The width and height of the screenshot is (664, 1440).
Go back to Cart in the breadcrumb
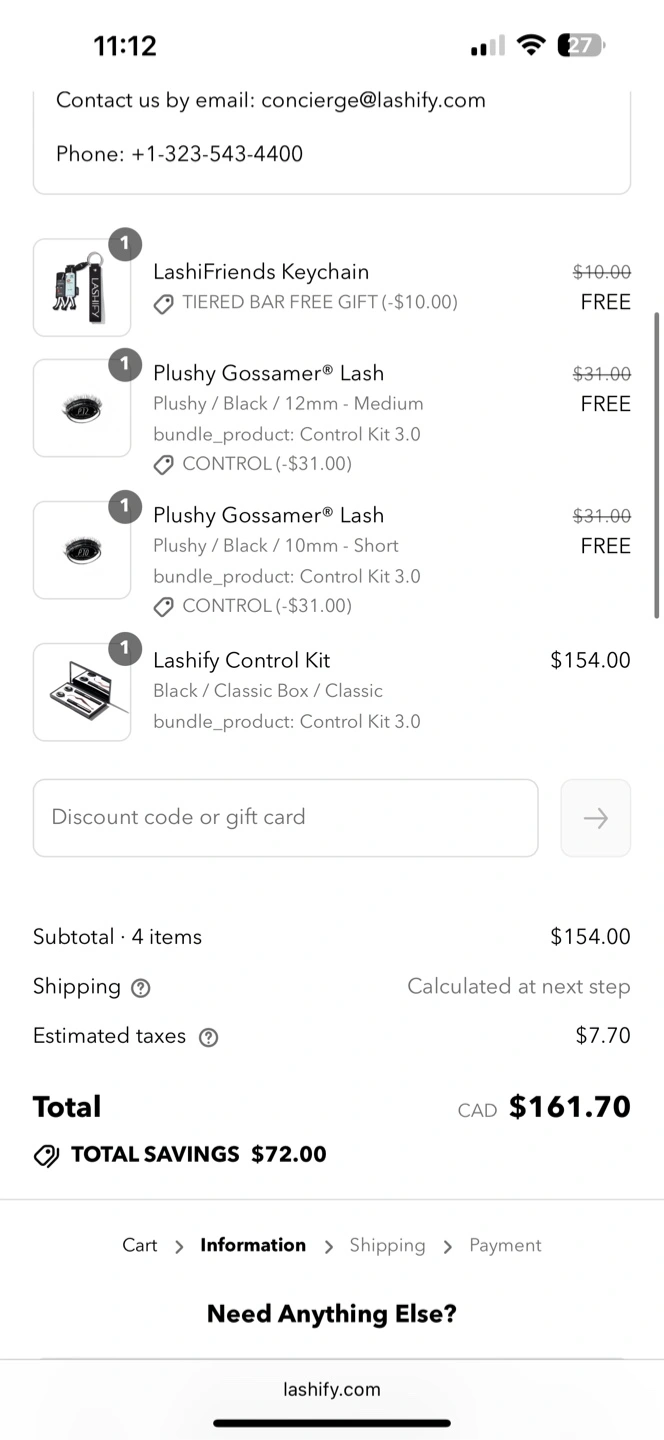139,1245
